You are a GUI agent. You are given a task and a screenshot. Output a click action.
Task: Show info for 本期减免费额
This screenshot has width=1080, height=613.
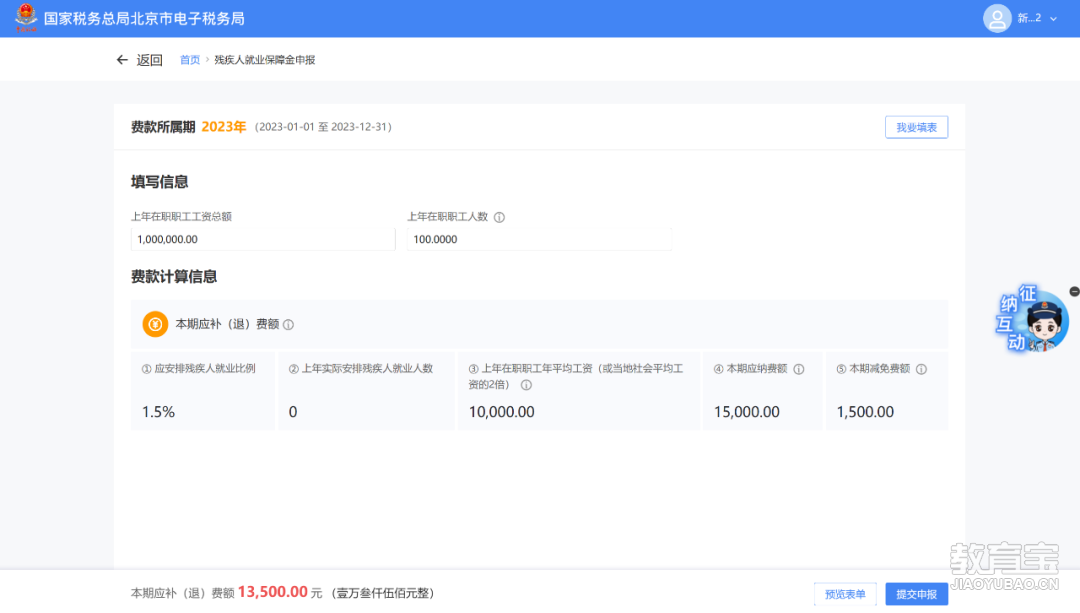coord(922,369)
